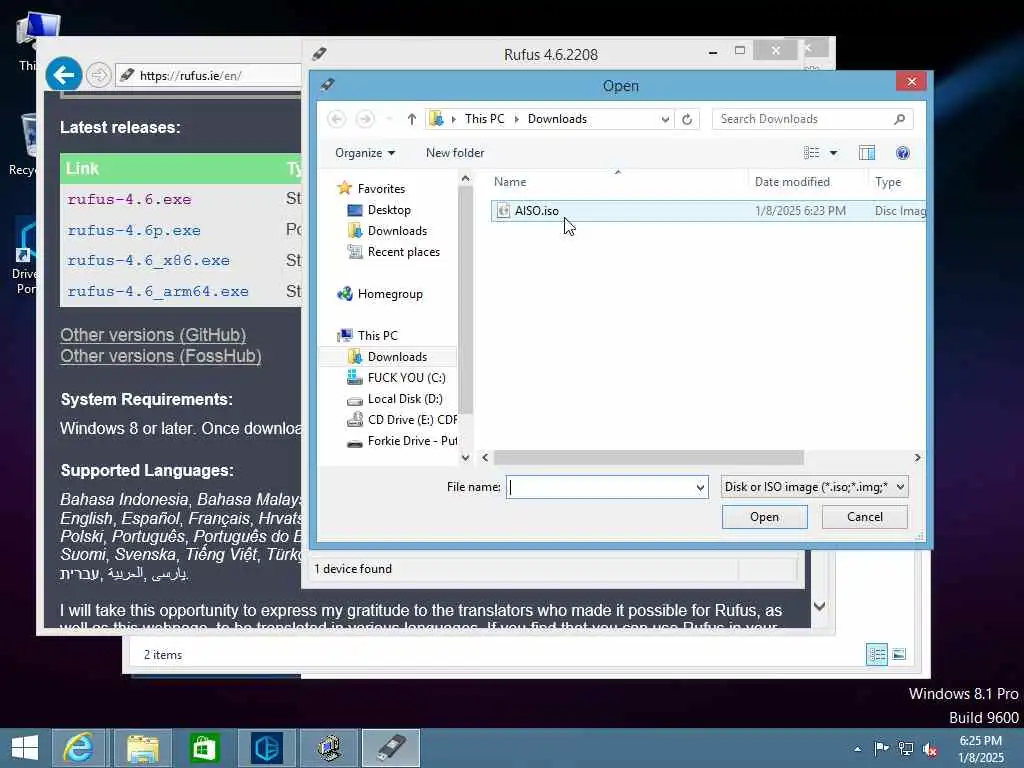This screenshot has width=1024, height=768.
Task: Click the browser back button
Action: coord(63,75)
